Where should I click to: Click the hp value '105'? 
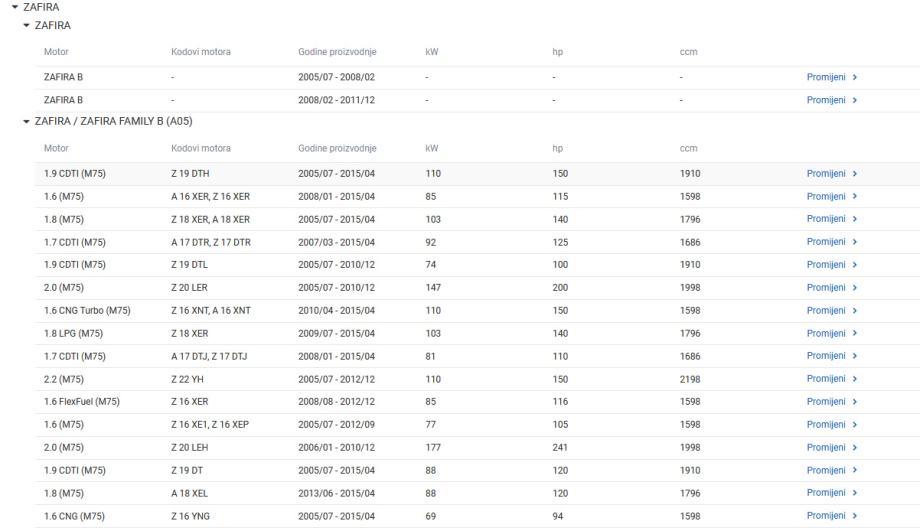tap(560, 424)
